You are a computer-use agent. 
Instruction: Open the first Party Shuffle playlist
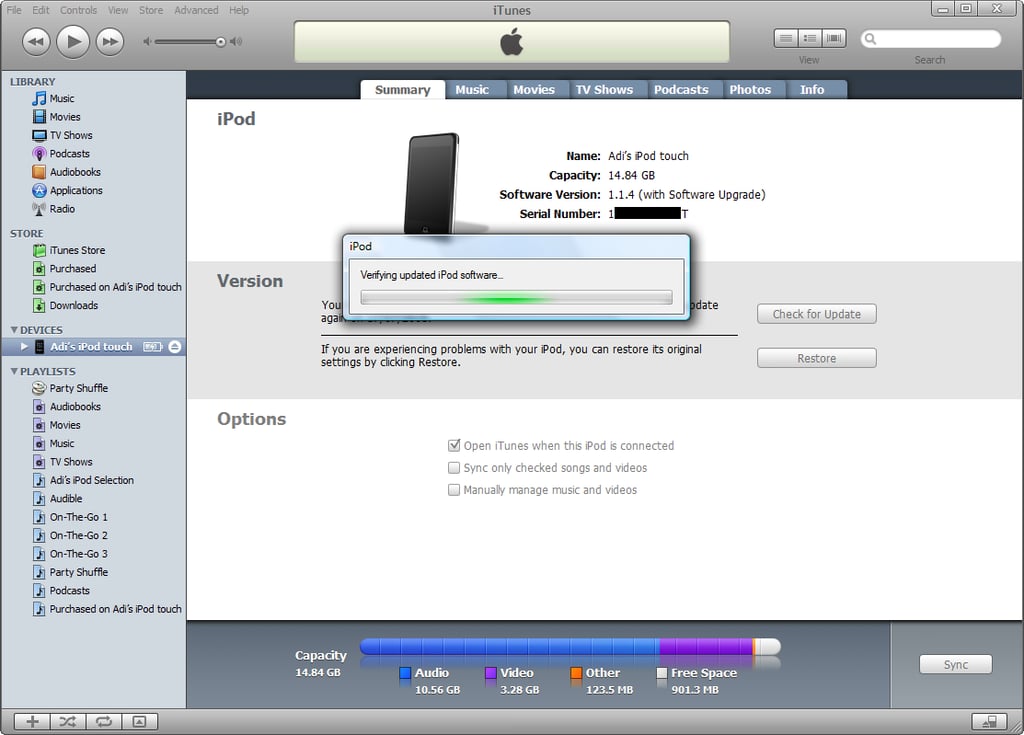click(x=70, y=388)
